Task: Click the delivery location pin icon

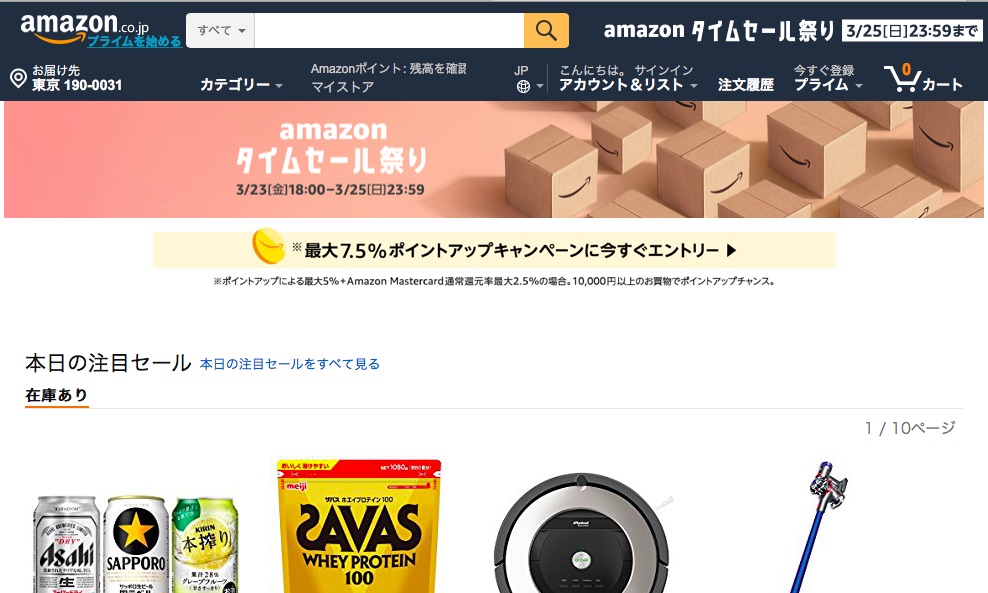Action: pos(18,78)
